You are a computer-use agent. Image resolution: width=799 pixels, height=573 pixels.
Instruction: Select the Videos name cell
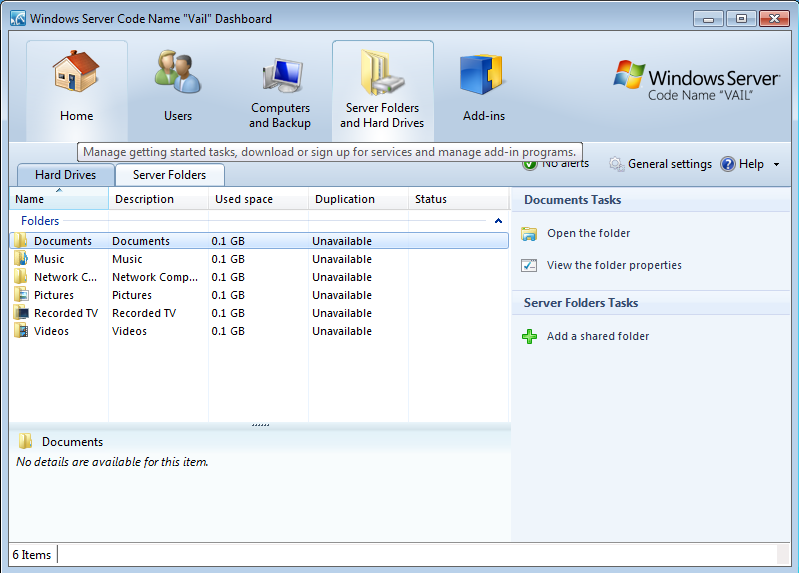click(x=51, y=331)
